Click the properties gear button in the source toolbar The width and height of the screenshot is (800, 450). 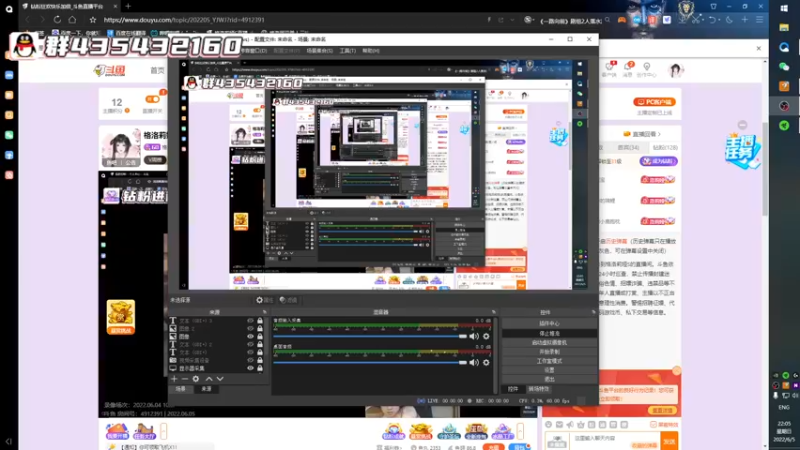coord(265,300)
